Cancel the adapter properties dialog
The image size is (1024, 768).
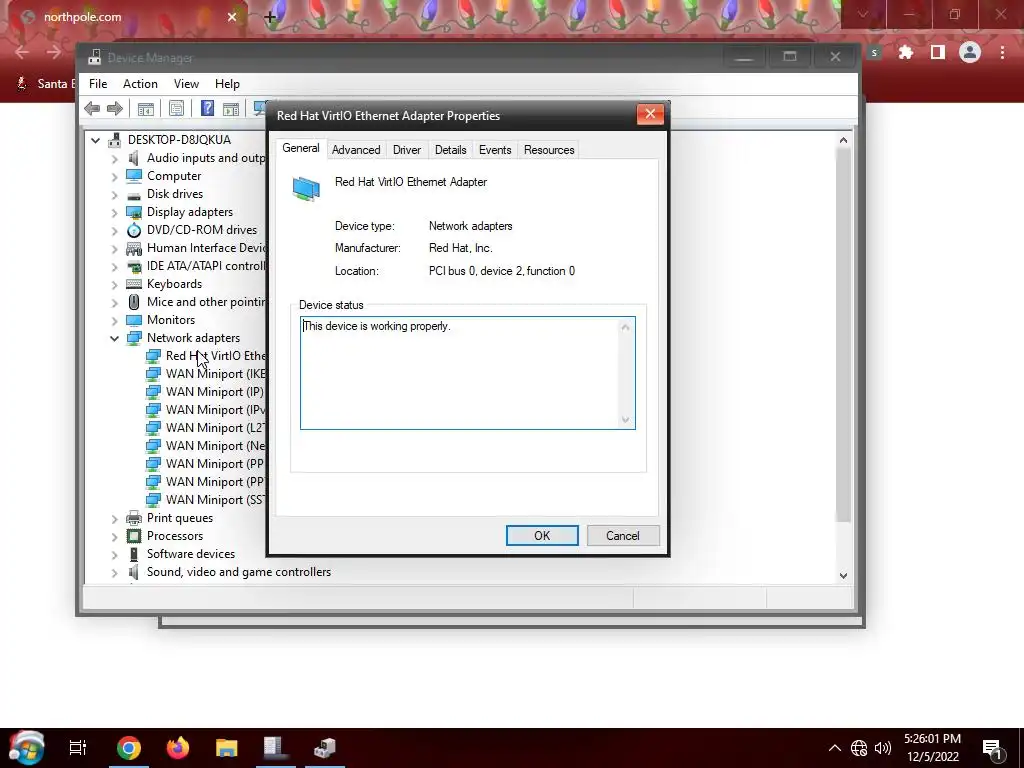click(622, 536)
